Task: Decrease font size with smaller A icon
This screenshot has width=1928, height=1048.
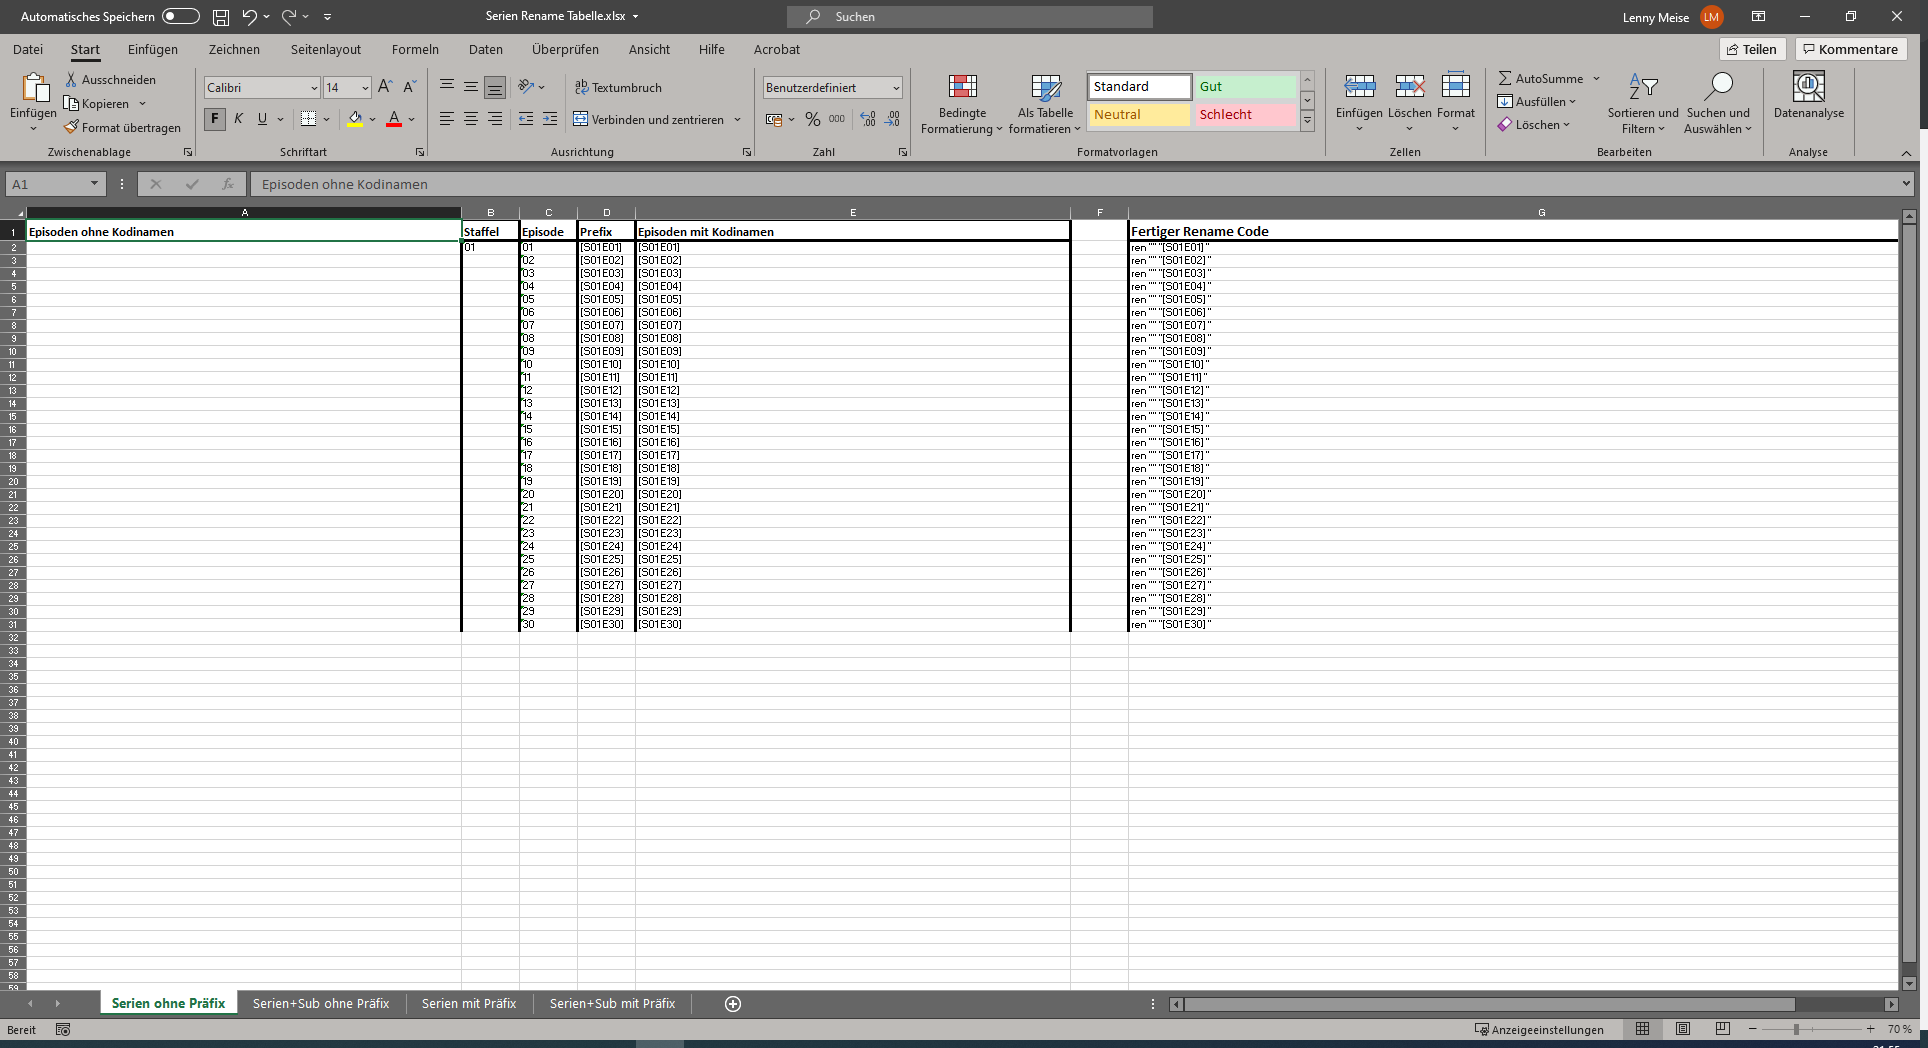Action: tap(409, 87)
